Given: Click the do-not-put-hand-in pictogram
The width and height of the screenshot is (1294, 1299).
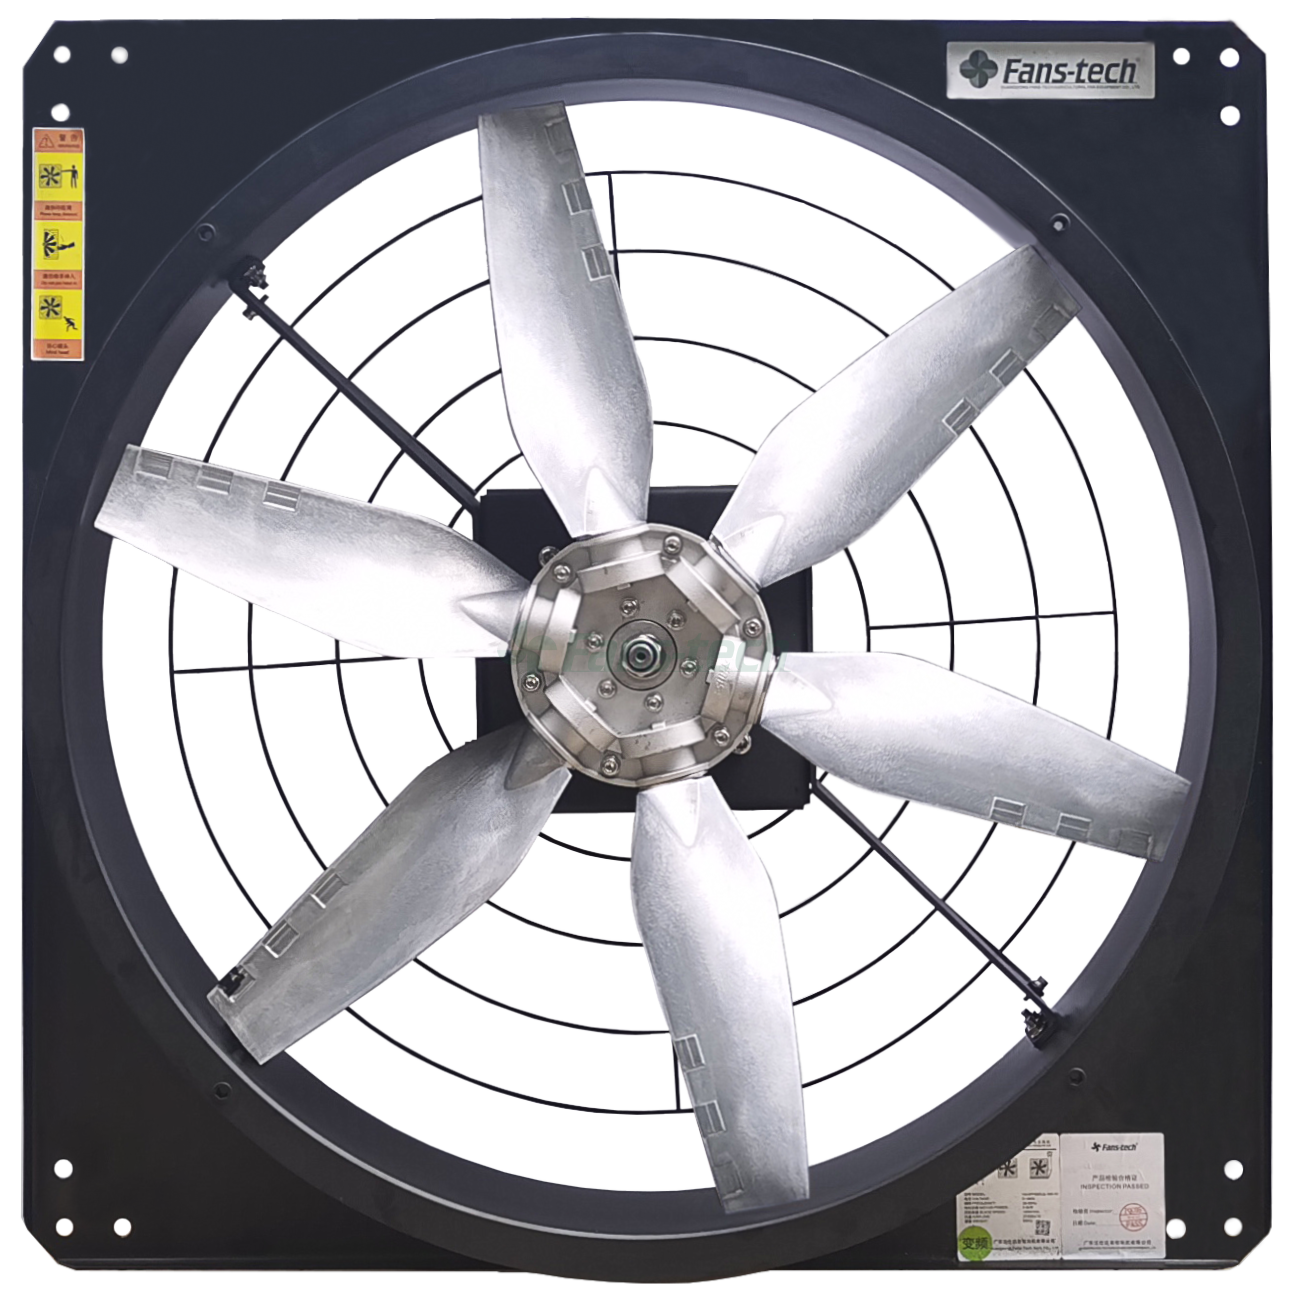Looking at the screenshot, I should click(x=60, y=243).
